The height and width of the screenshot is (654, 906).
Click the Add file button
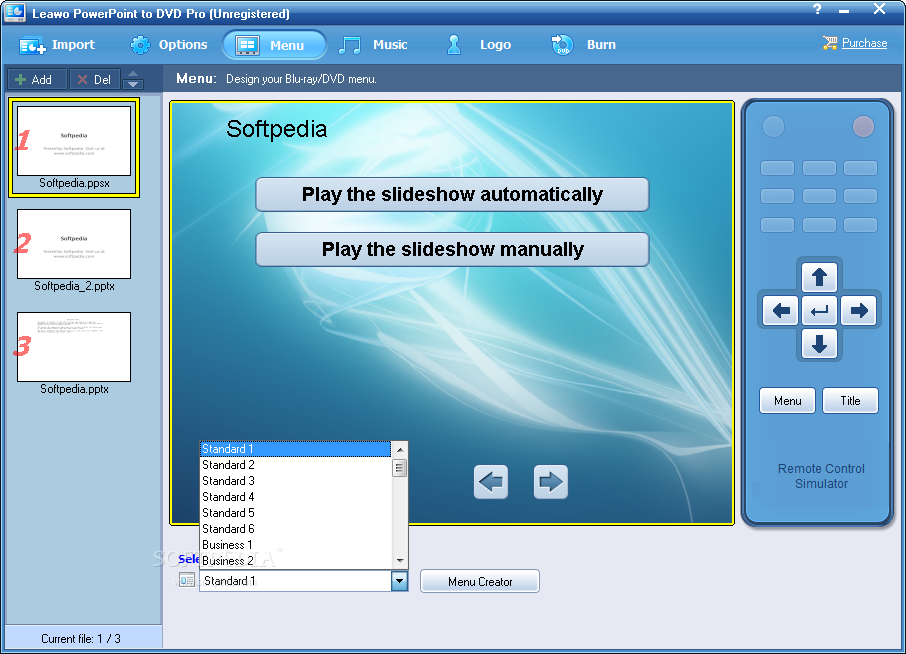[x=37, y=80]
